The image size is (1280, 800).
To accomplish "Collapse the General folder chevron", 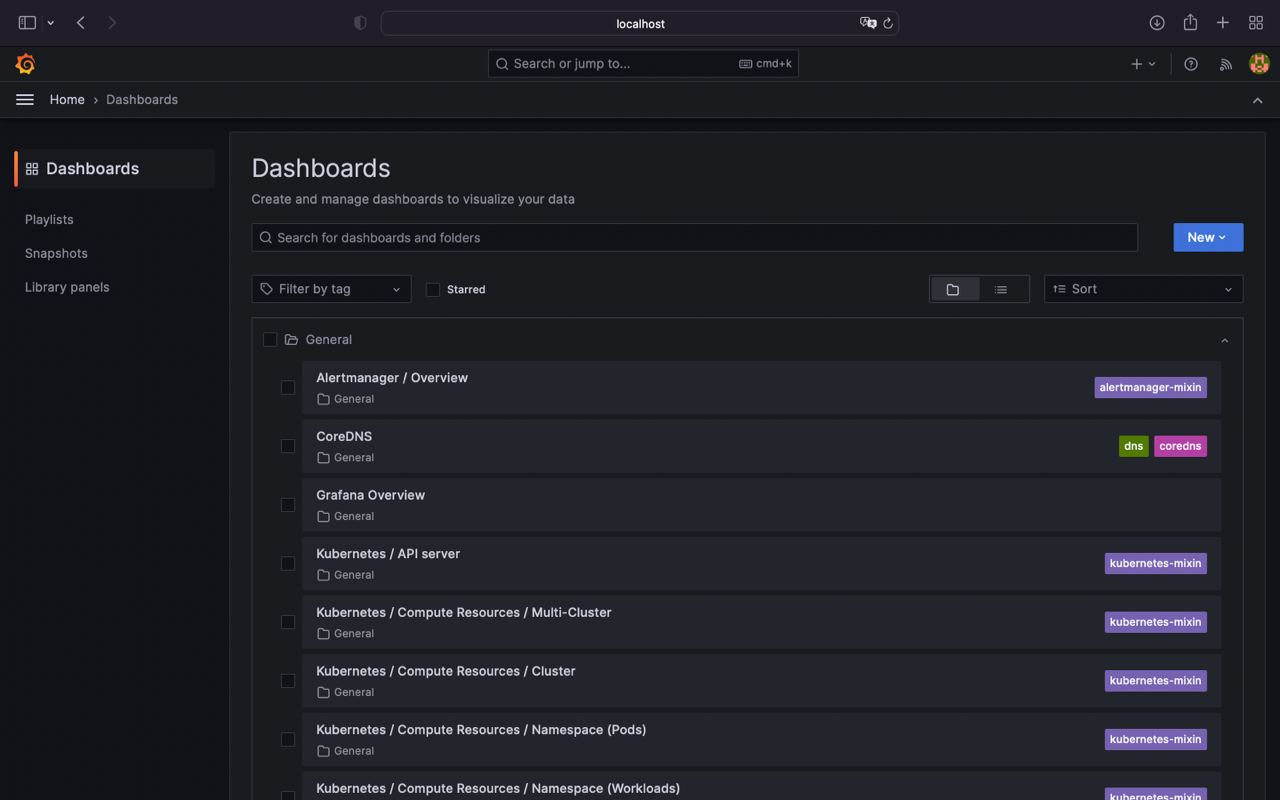I will click(x=1224, y=341).
